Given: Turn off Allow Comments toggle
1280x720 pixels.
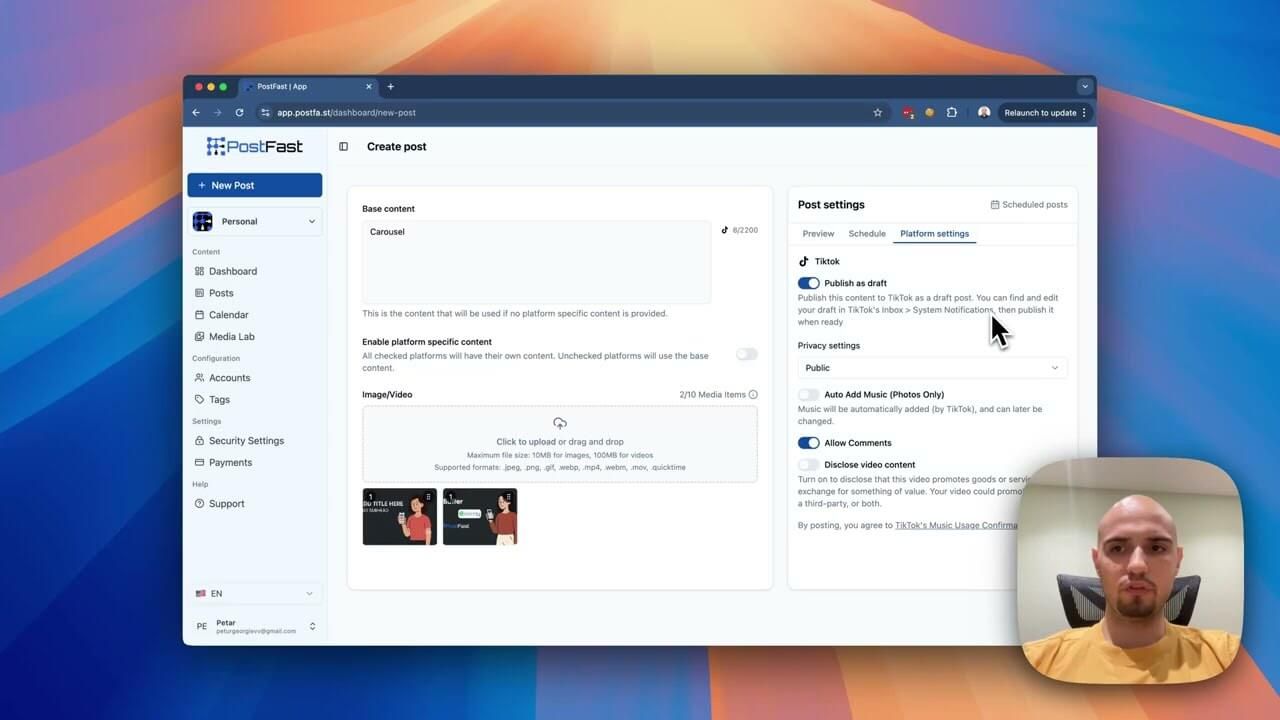Looking at the screenshot, I should coord(808,443).
